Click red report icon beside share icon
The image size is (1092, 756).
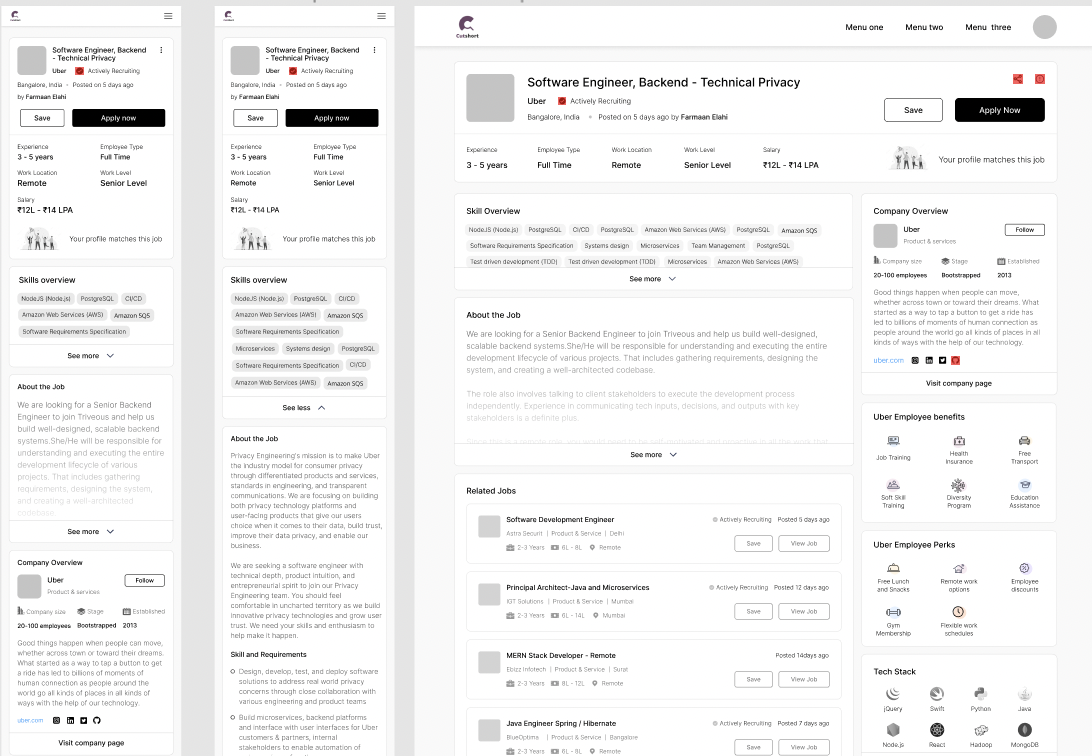pyautogui.click(x=1040, y=79)
